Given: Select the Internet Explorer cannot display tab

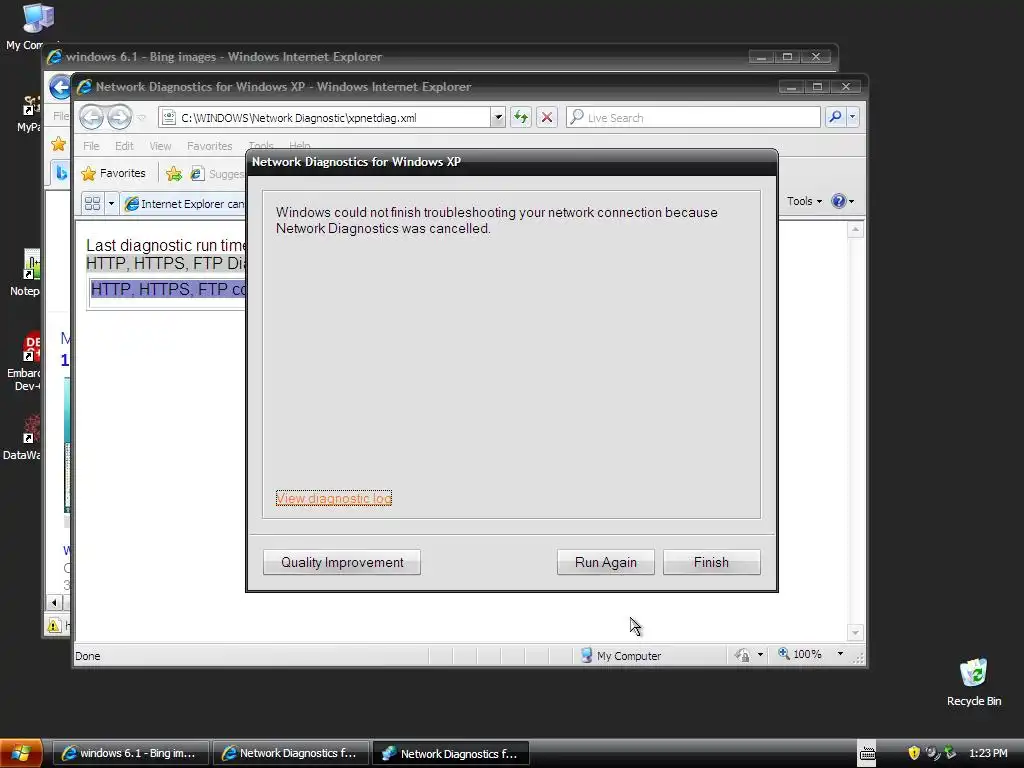Looking at the screenshot, I should coord(184,204).
